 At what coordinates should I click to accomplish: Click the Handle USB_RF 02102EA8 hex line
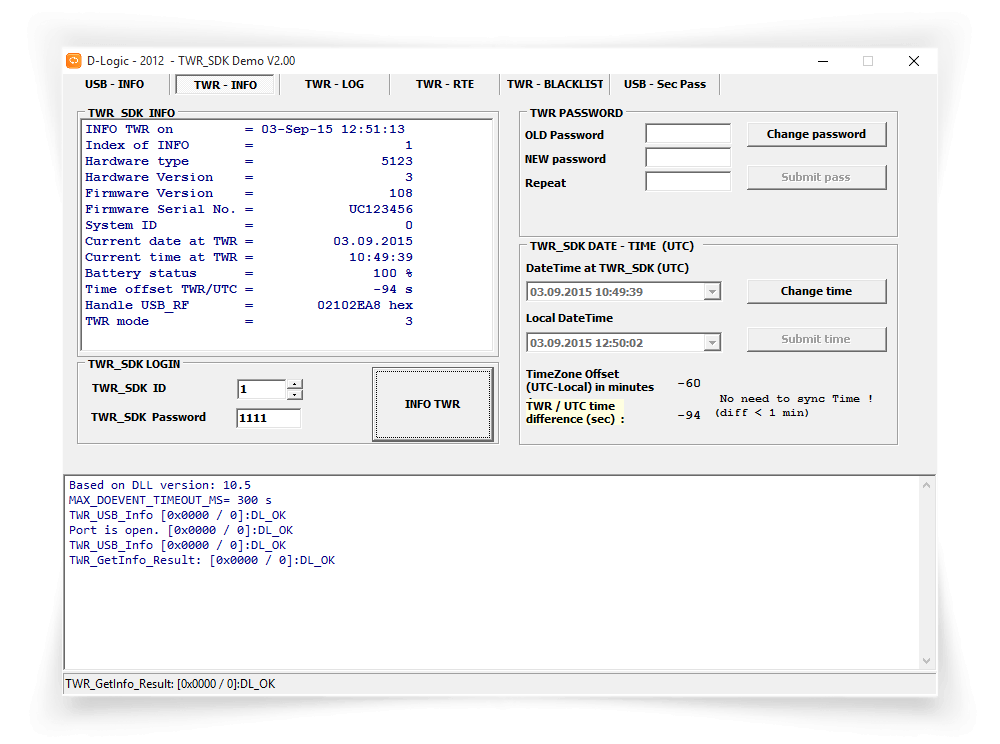click(x=249, y=305)
